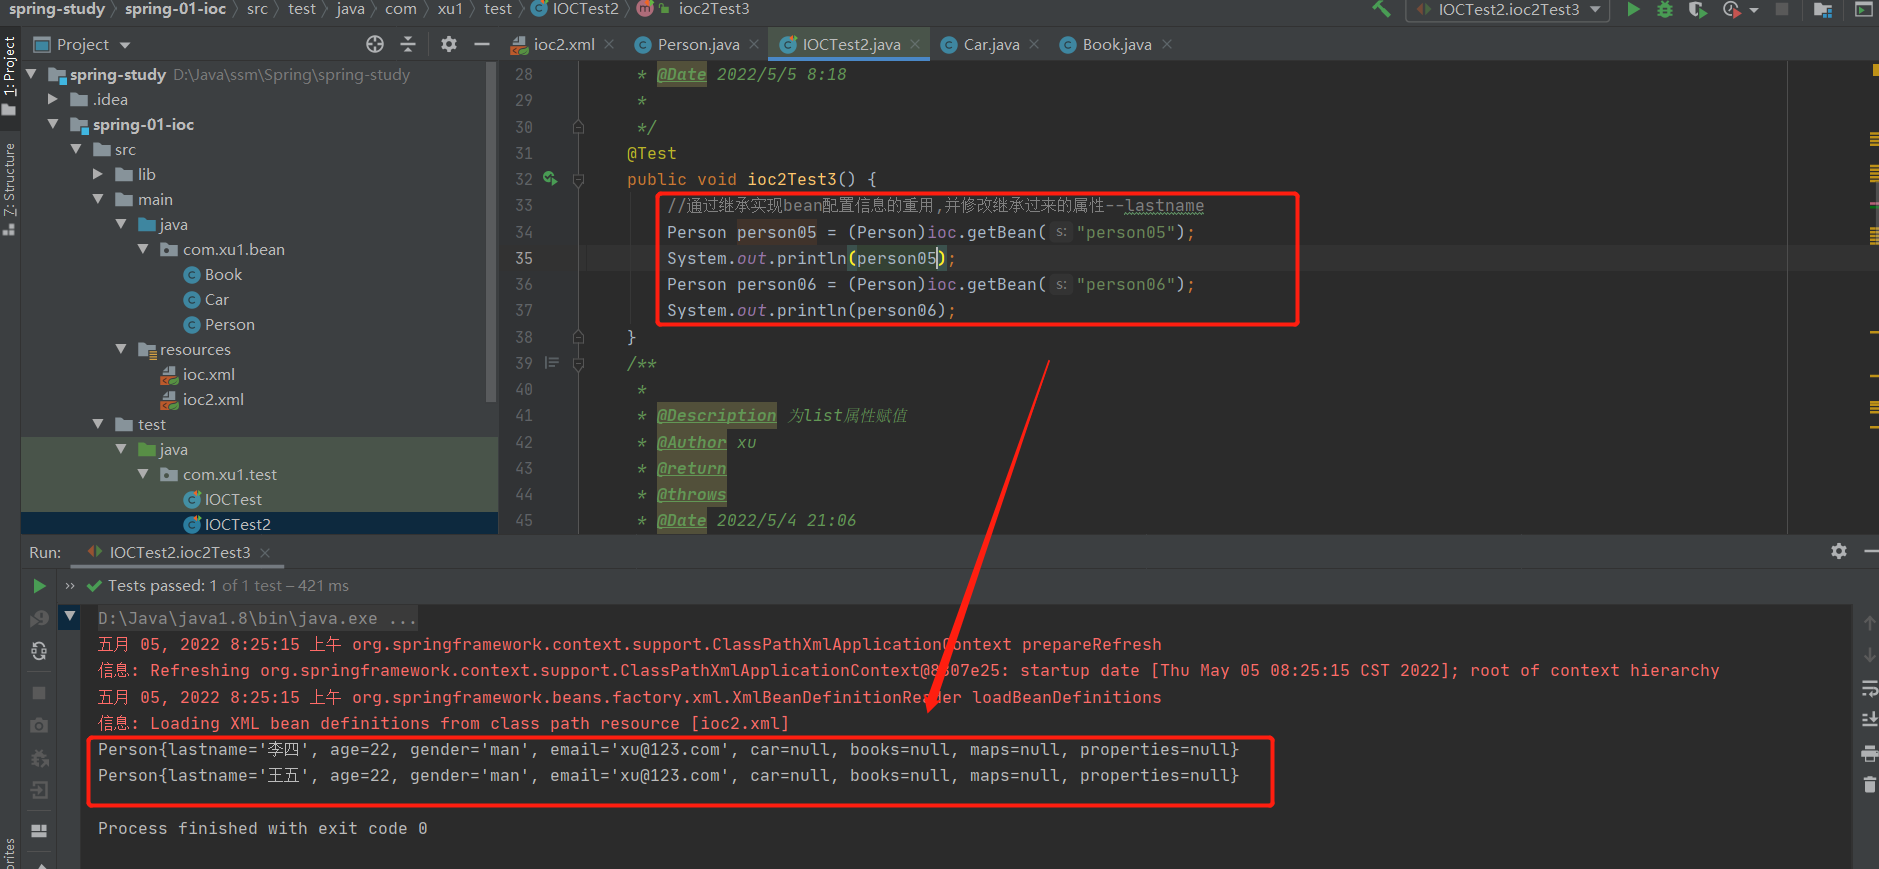Collapse the spring-01-ioc module
Viewport: 1879px width, 869px height.
tap(53, 124)
